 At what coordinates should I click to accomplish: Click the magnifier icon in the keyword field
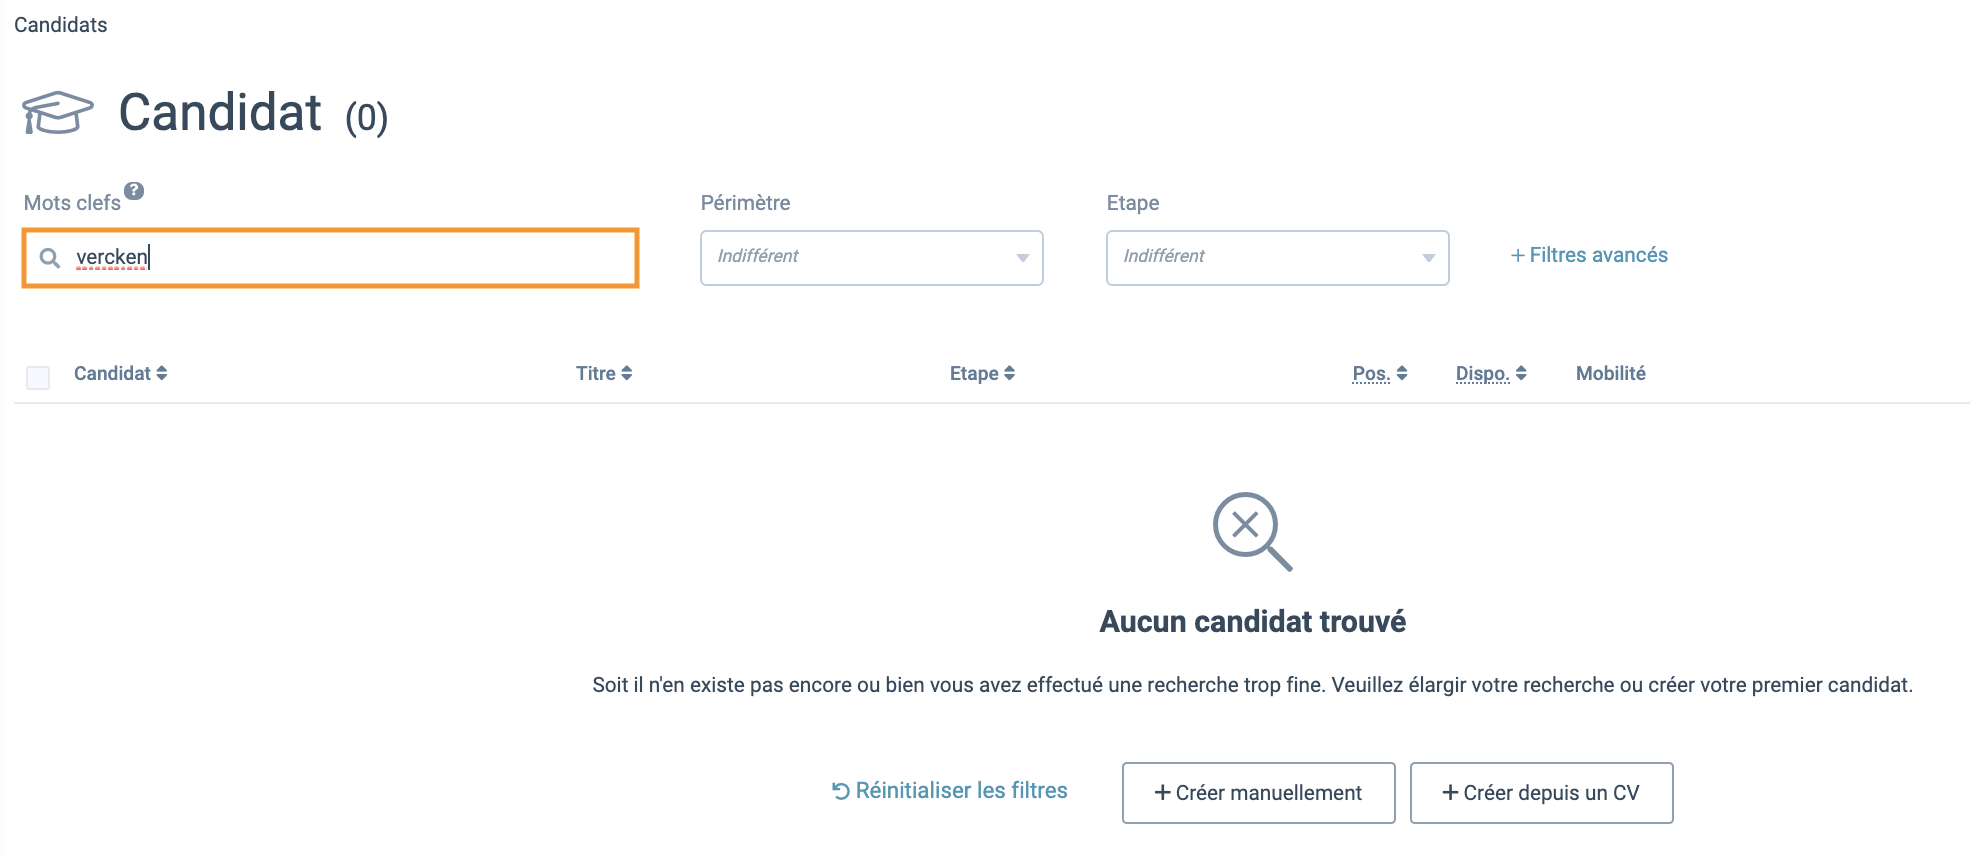(x=50, y=258)
